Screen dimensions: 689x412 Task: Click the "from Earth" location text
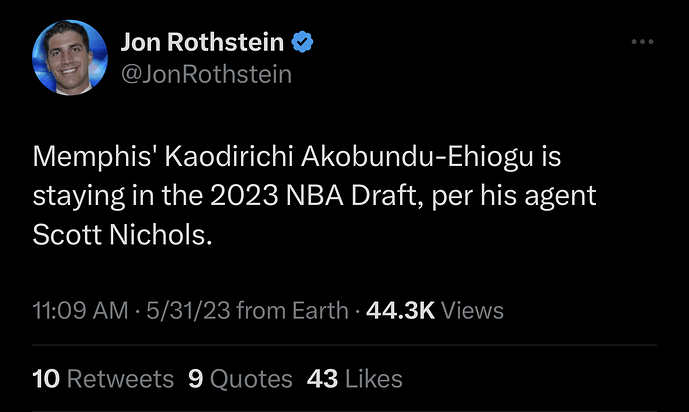click(293, 311)
